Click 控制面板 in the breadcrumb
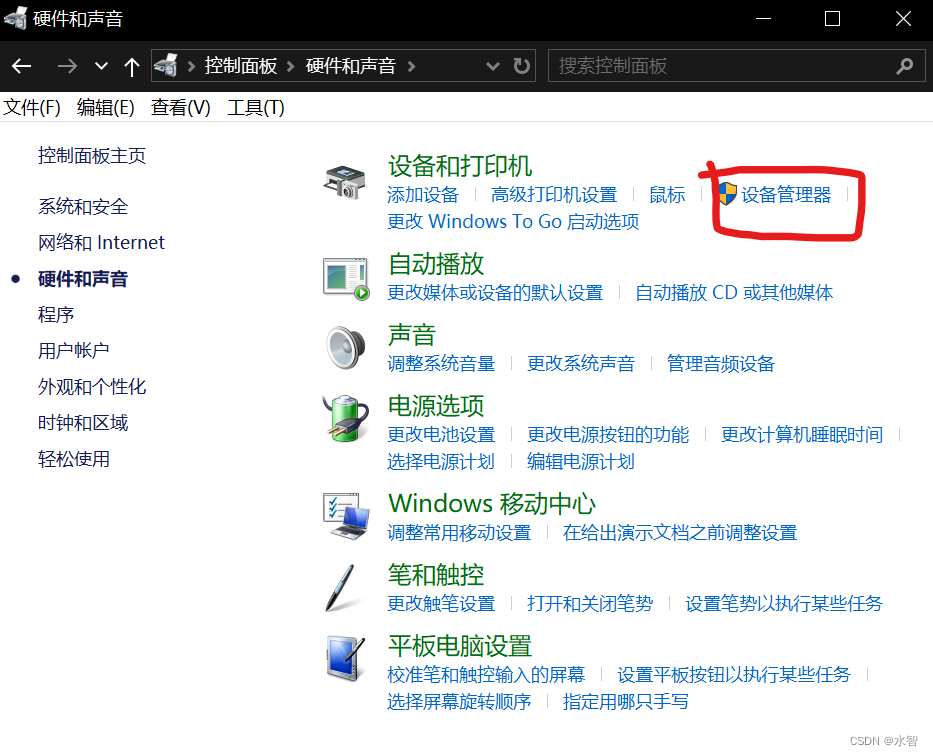 coord(241,65)
